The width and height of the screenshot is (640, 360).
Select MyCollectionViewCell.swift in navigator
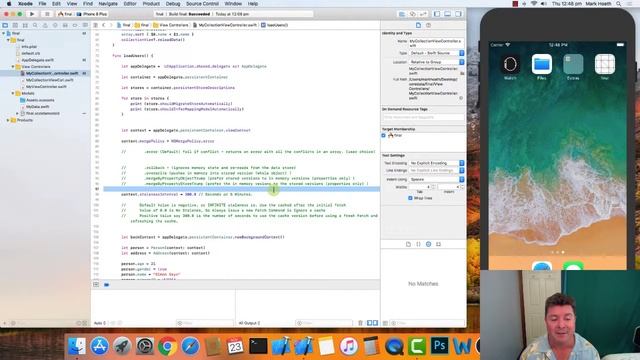coord(49,80)
